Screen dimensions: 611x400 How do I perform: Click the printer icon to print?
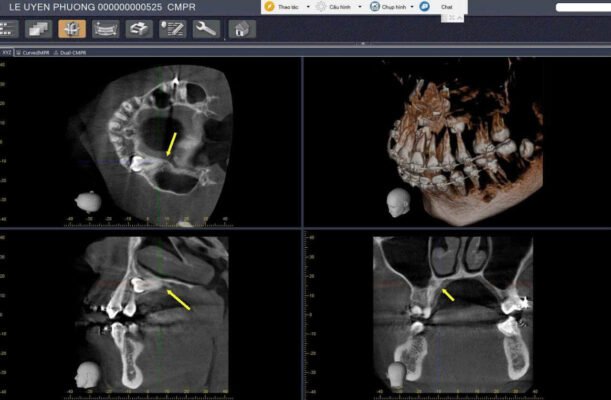click(138, 29)
